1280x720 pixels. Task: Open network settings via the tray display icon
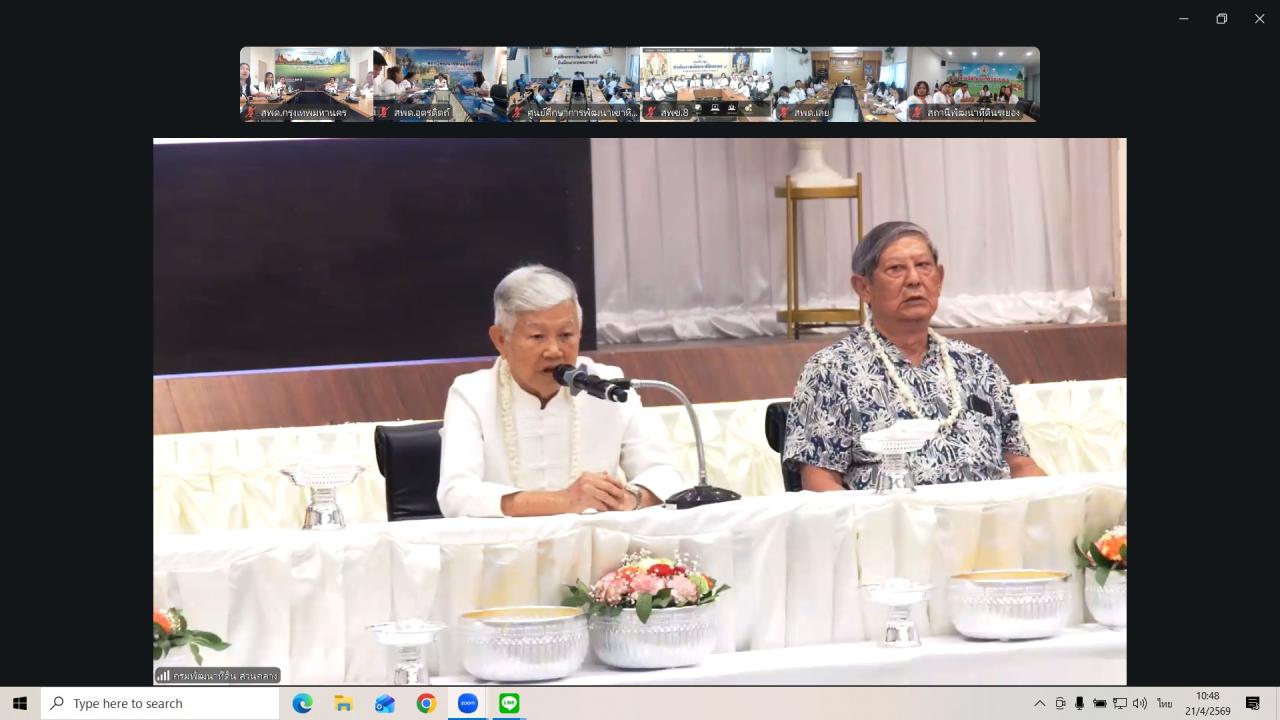[1121, 704]
